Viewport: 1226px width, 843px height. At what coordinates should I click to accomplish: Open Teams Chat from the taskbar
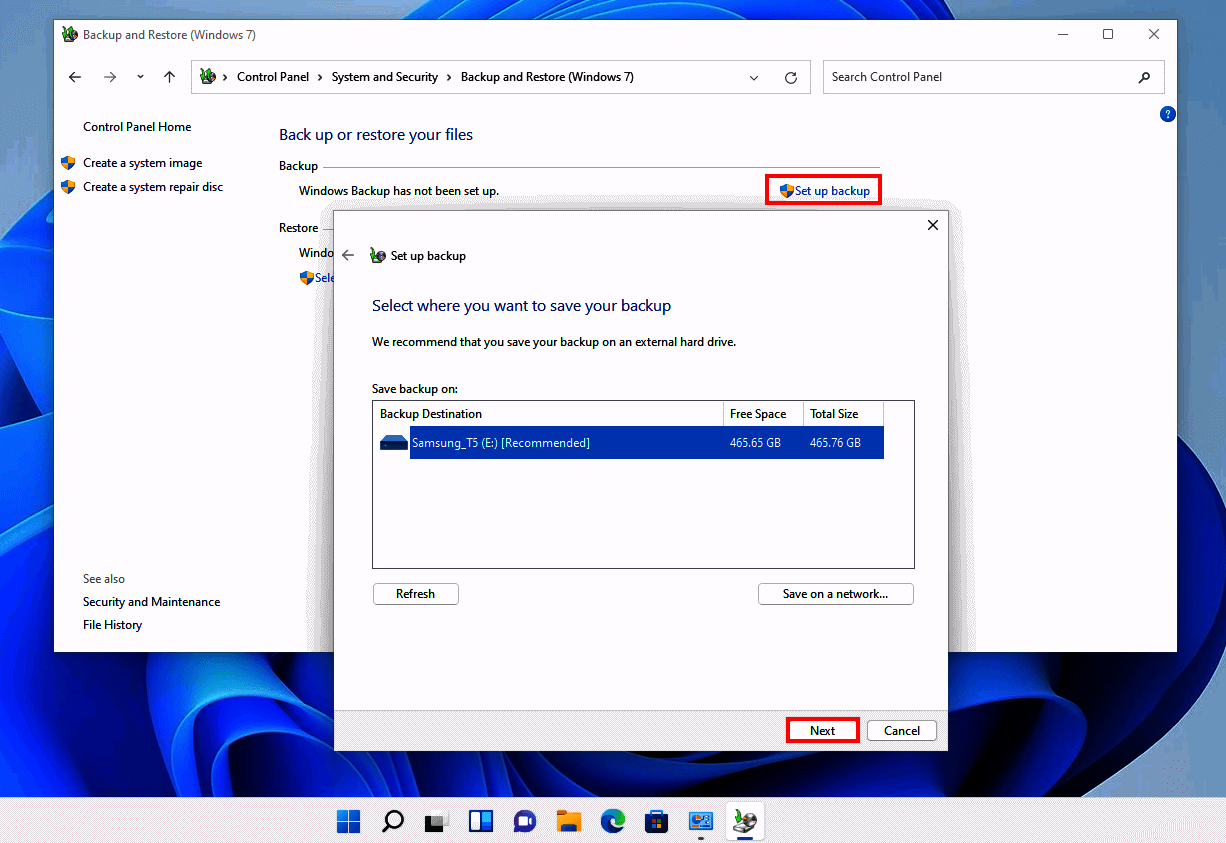pos(524,820)
